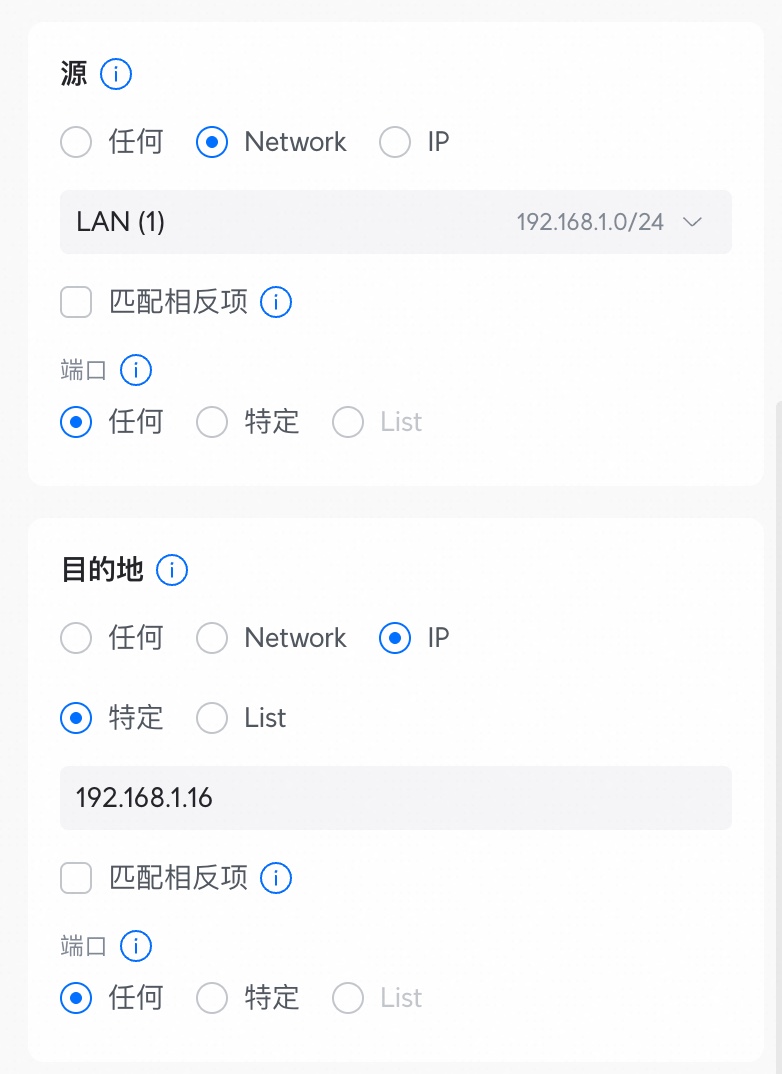The width and height of the screenshot is (782, 1074).
Task: Enable source 匹配相反项 checkbox
Action: pyautogui.click(x=76, y=302)
